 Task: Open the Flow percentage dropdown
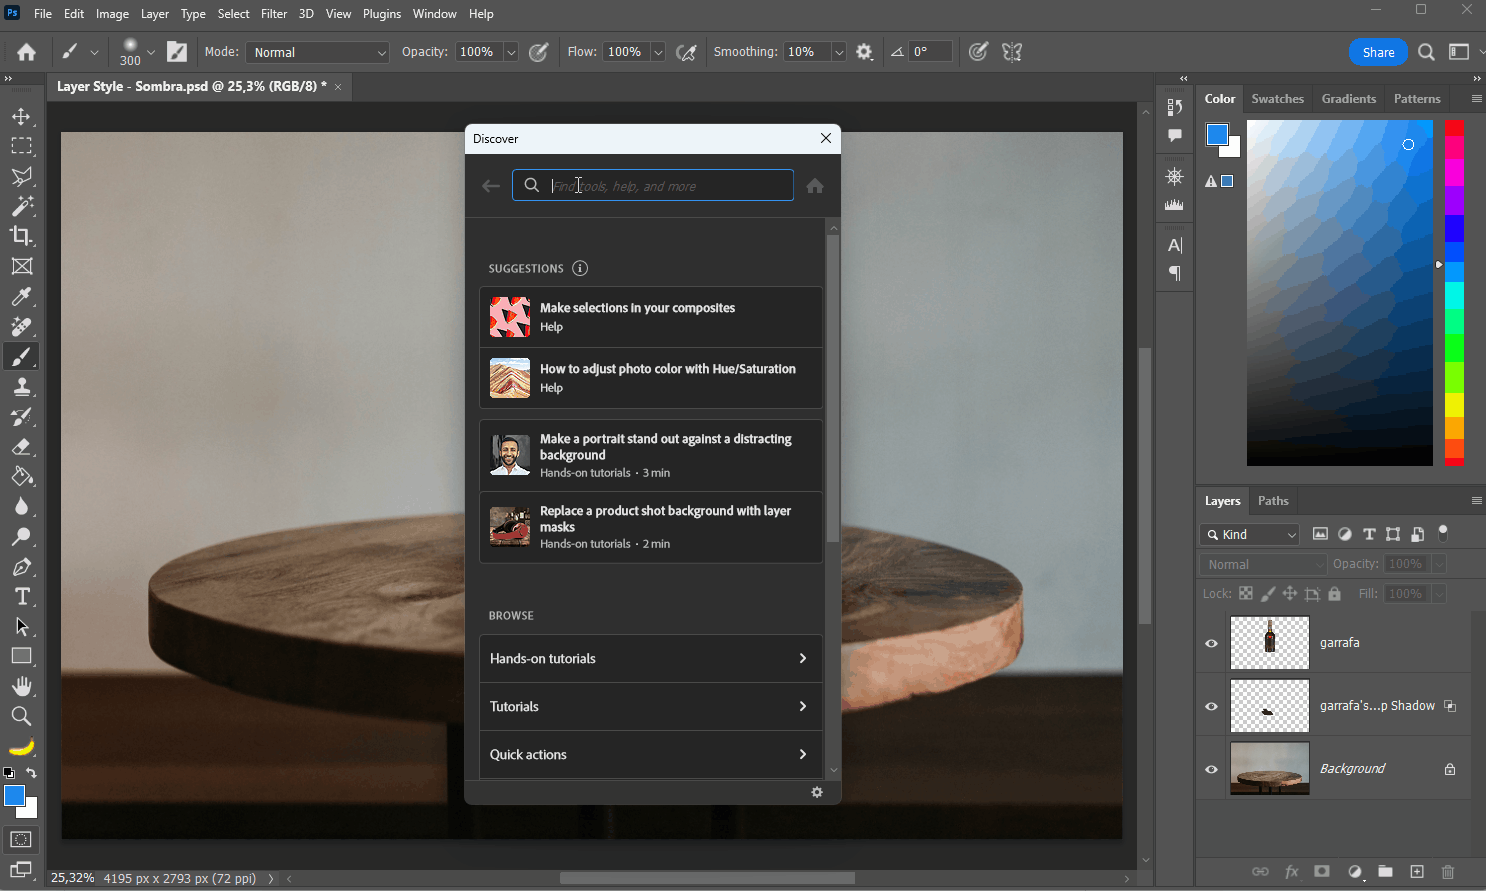pos(658,52)
